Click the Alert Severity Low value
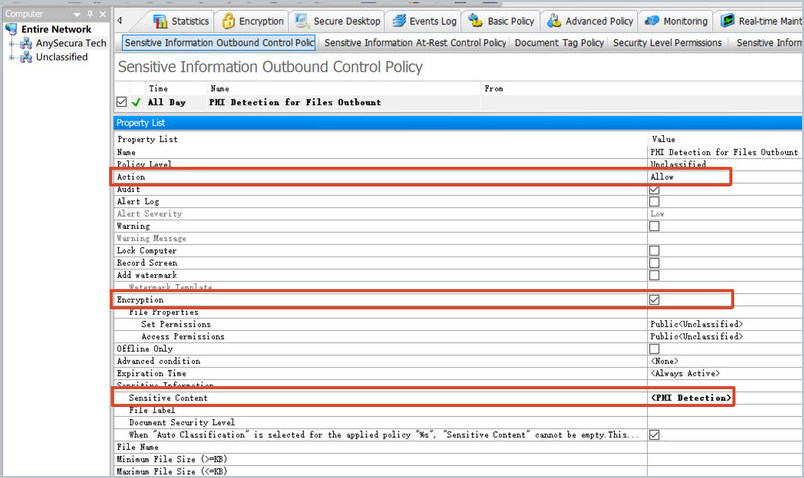 click(657, 214)
